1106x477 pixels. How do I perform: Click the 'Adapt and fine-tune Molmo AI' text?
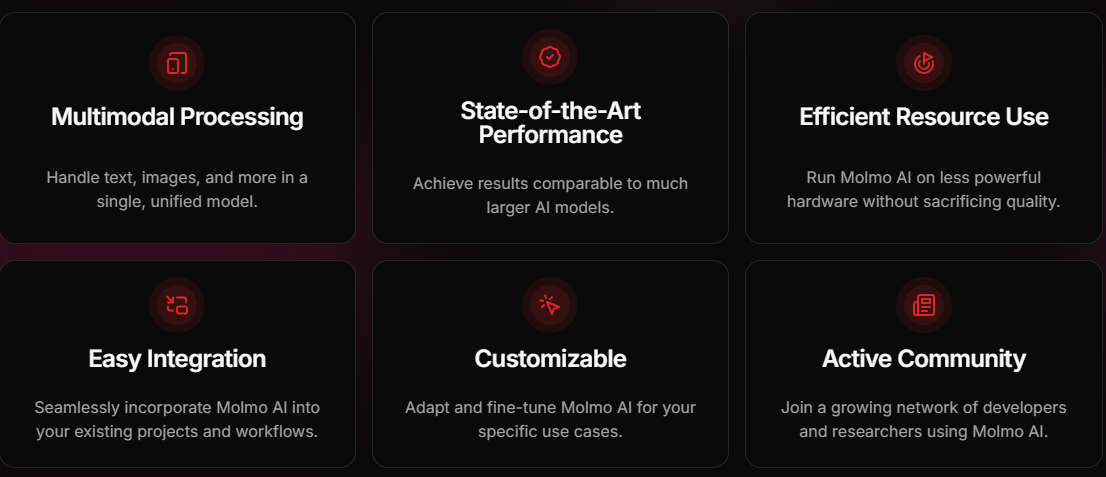pos(550,408)
